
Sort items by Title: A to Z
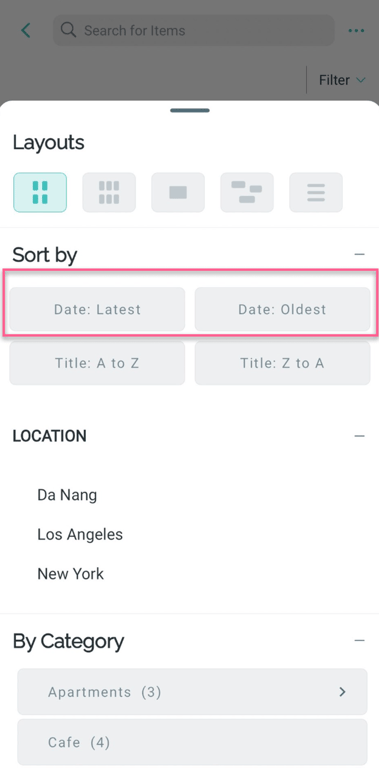(x=97, y=363)
